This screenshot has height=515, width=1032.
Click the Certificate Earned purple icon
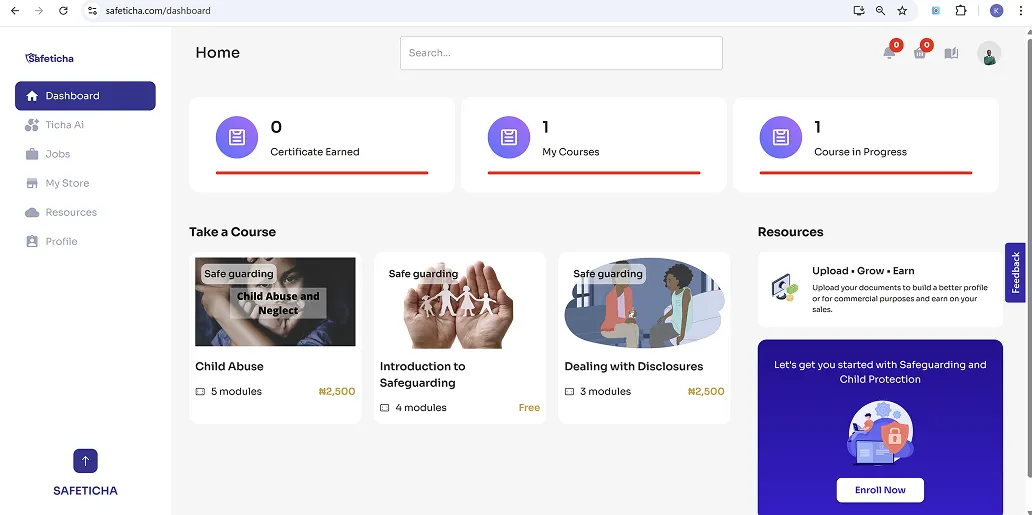coord(237,137)
